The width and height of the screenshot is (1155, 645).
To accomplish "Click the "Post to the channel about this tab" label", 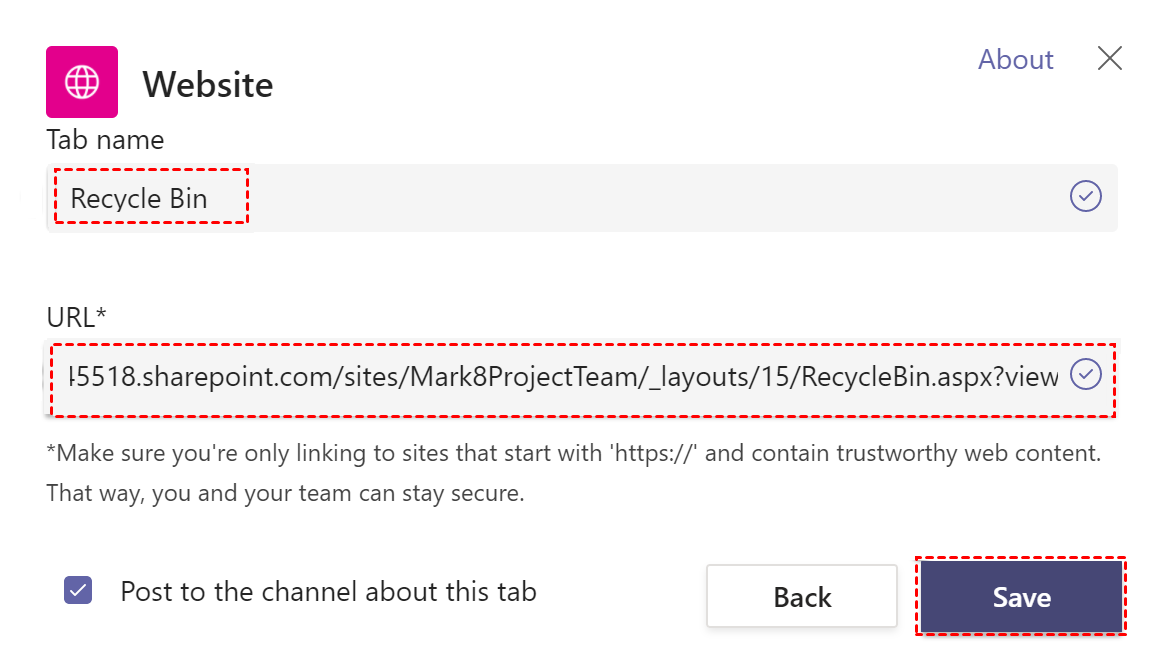I will point(328,592).
